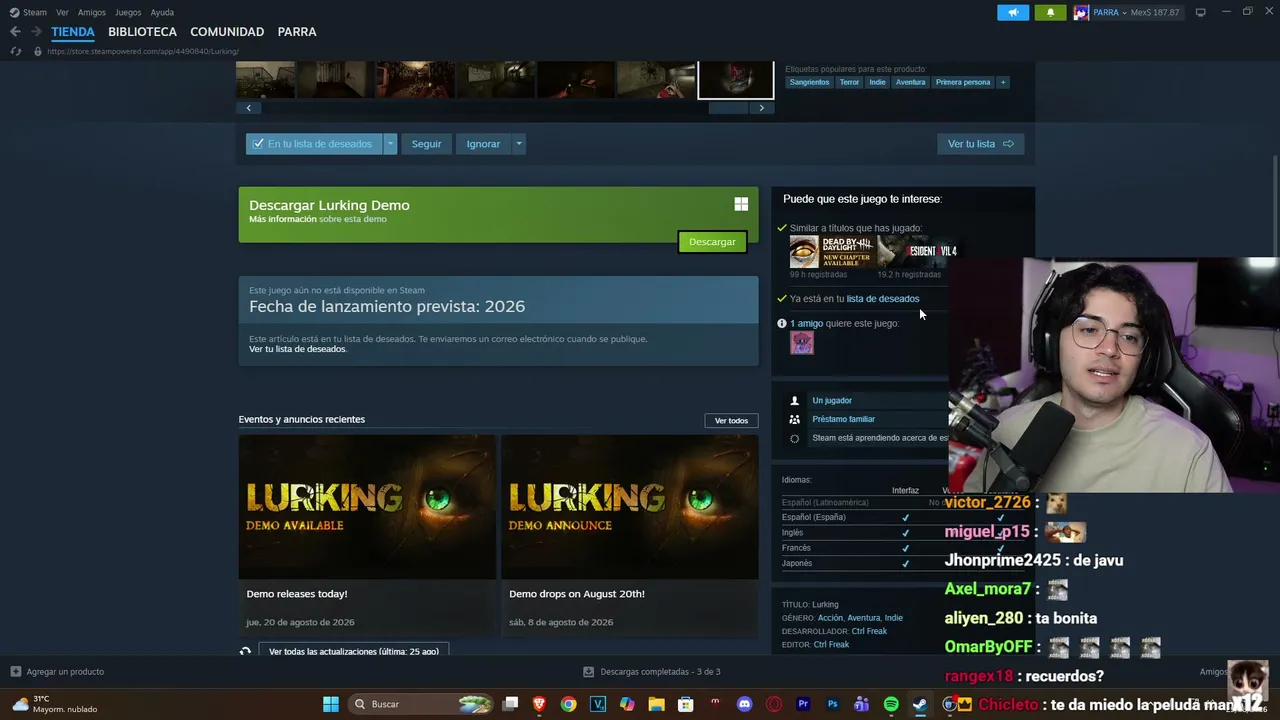Switch to the COMUNIDAD tab

click(x=227, y=32)
